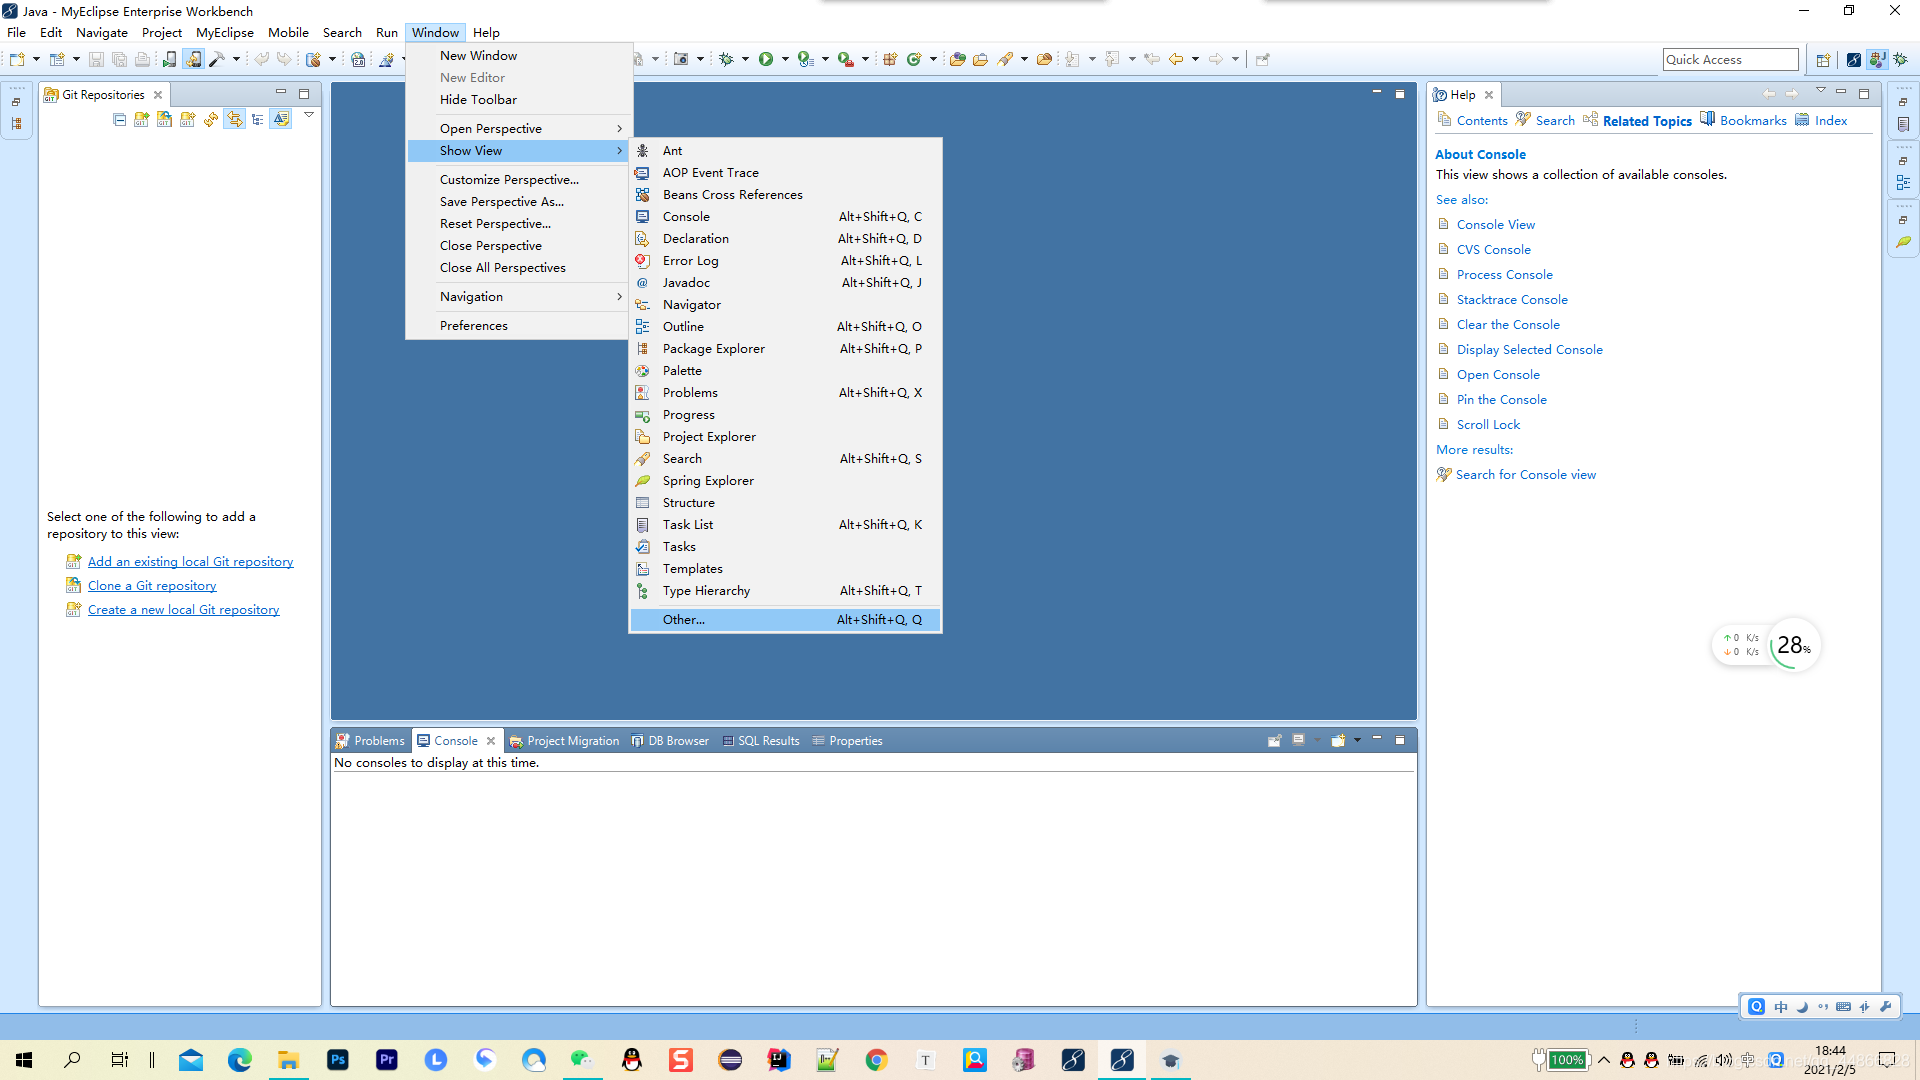
Task: Toggle the highlighted mobile sync toolbar button
Action: point(193,59)
